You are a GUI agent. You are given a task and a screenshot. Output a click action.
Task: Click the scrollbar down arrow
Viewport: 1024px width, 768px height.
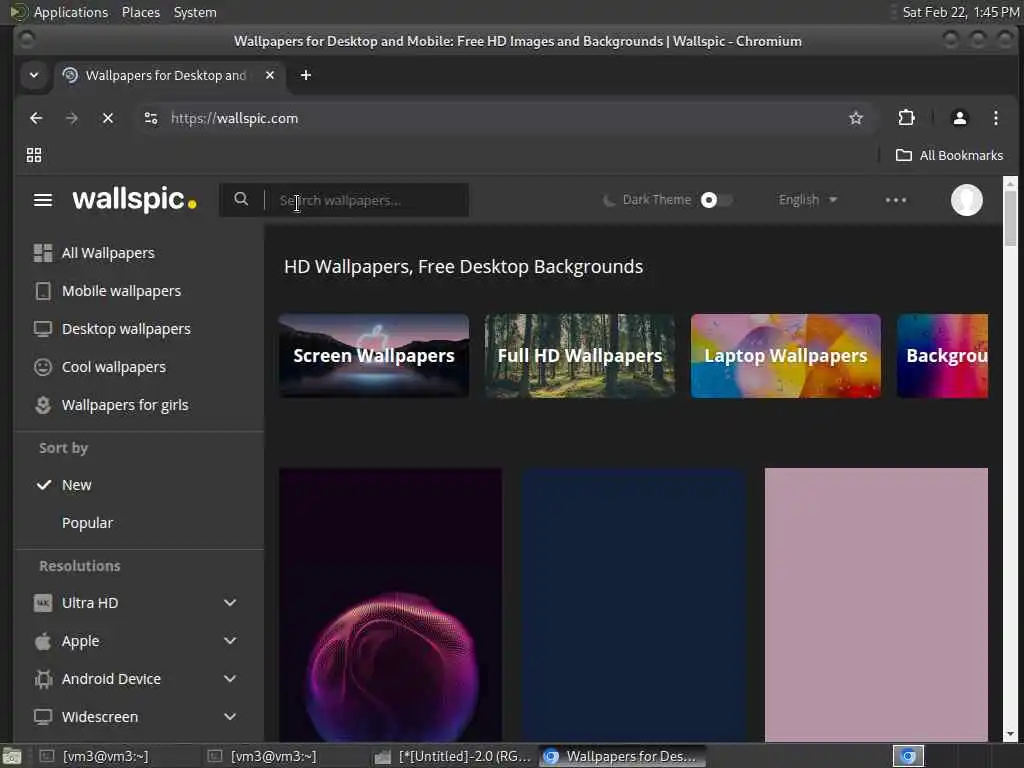click(1010, 734)
